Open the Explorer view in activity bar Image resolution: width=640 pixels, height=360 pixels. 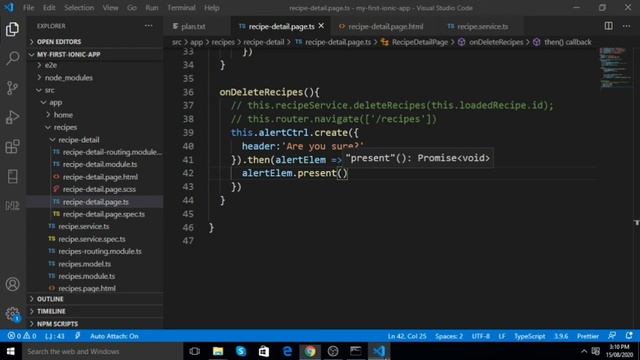point(12,29)
